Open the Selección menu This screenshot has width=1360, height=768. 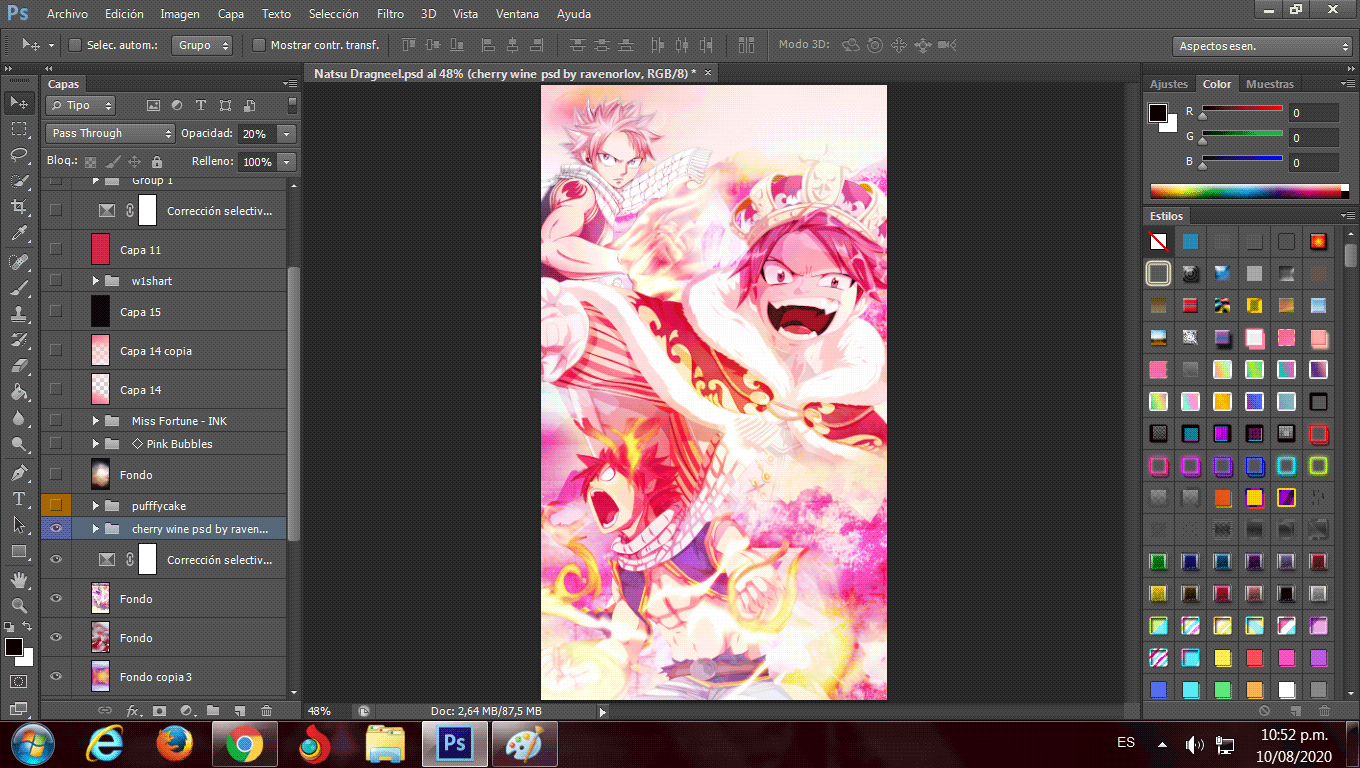click(x=334, y=14)
